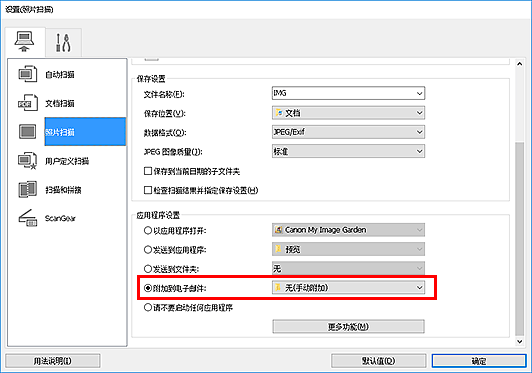
Task: Select highlighted 照片扫描 entry
Action: 85,132
